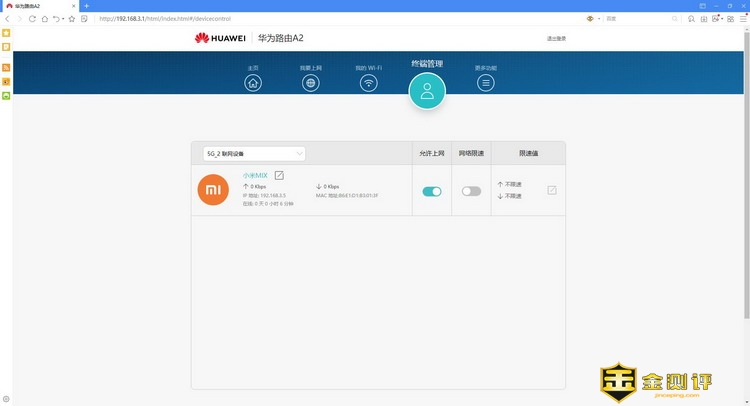The image size is (750, 406).
Task: Toggle 允许上网 switch for 小米MIX
Action: (x=431, y=191)
